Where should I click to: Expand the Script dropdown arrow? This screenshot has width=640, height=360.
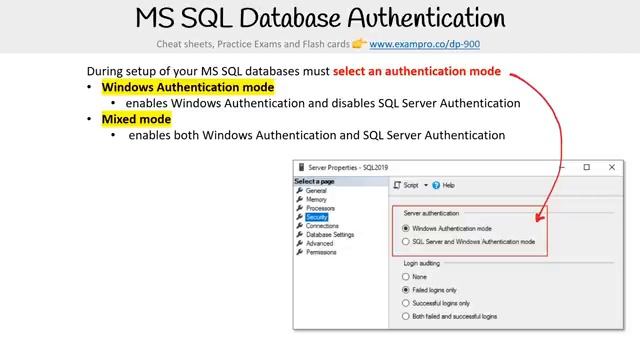[426, 185]
